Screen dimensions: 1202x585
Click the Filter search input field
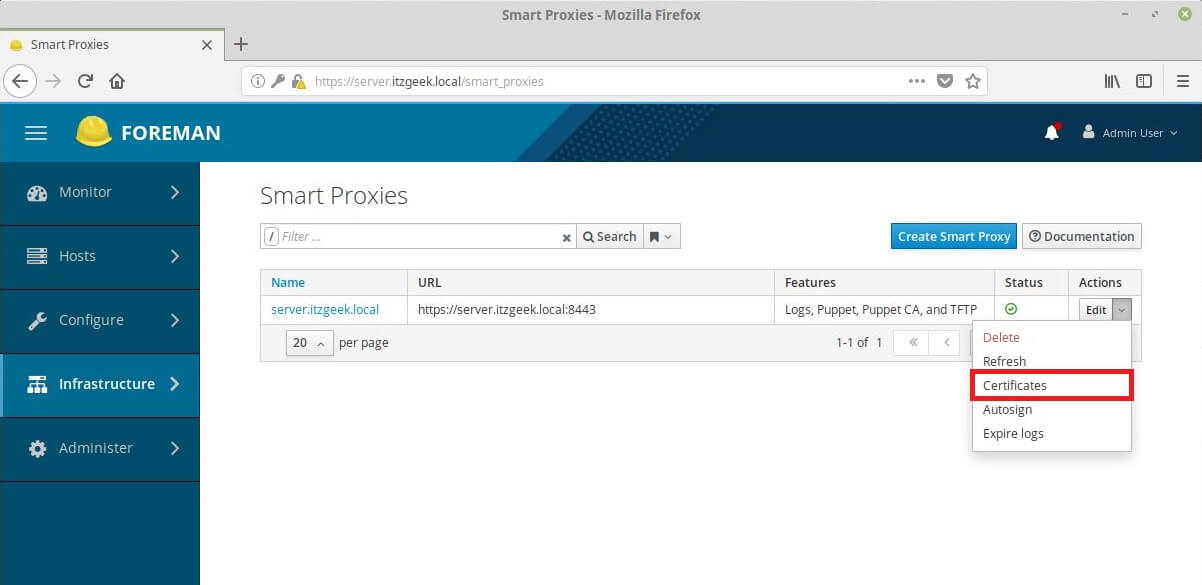coord(418,236)
